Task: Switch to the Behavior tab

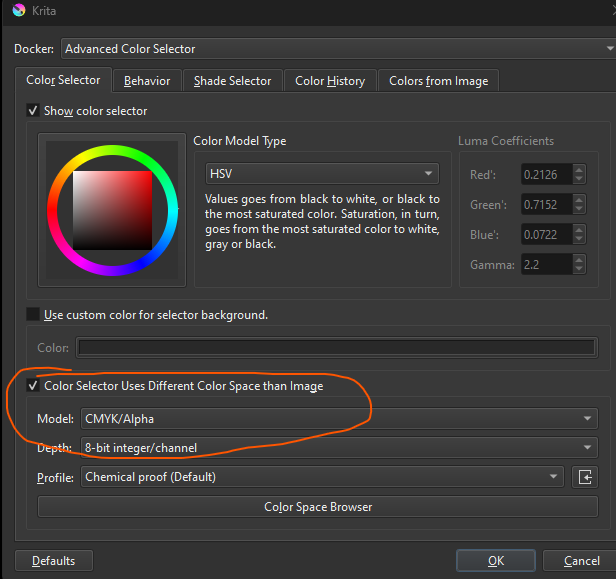Action: click(147, 81)
